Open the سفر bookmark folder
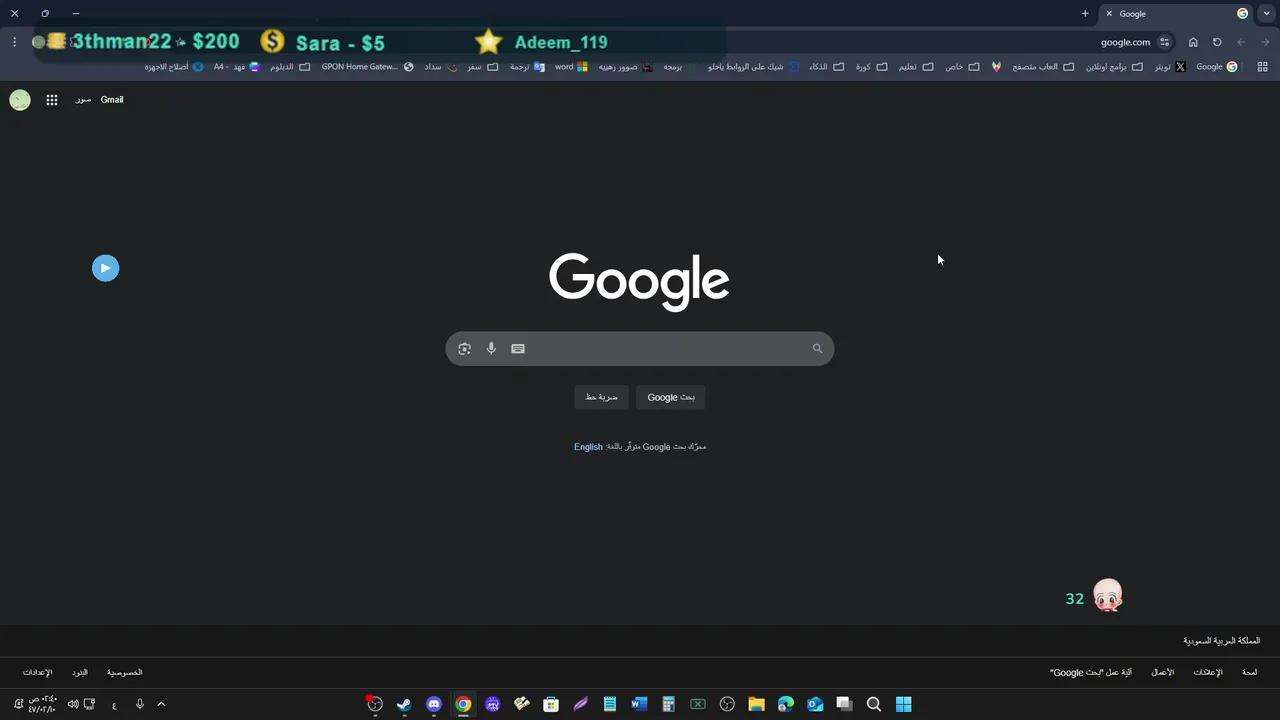Image resolution: width=1280 pixels, height=720 pixels. [482, 67]
